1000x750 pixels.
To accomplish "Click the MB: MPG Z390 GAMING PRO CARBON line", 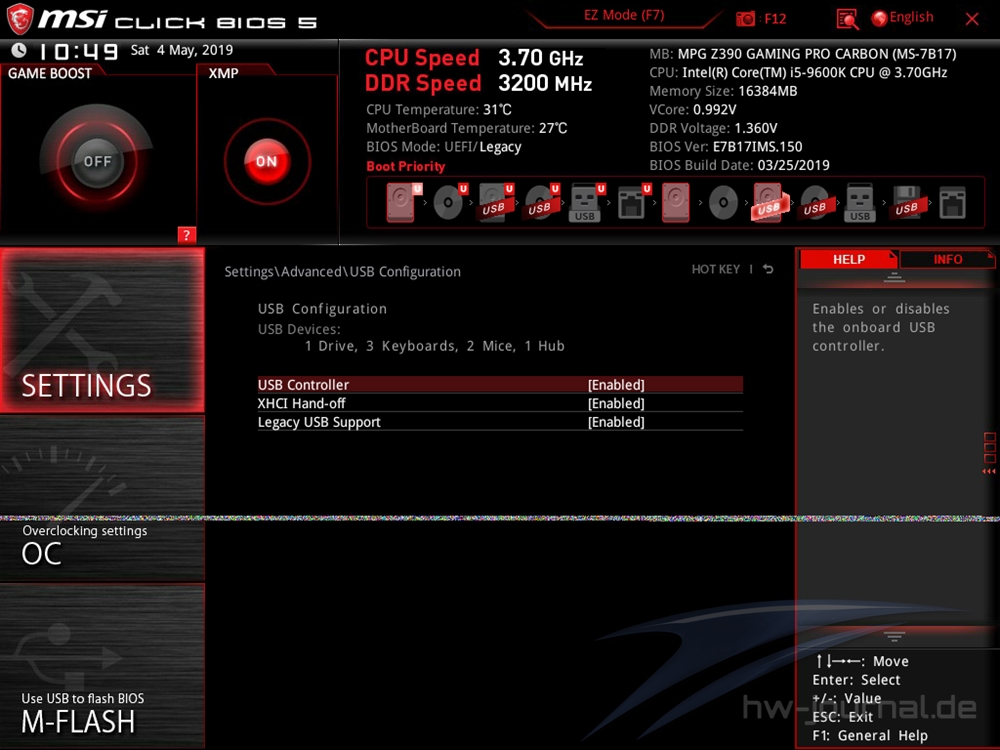I will [x=803, y=54].
